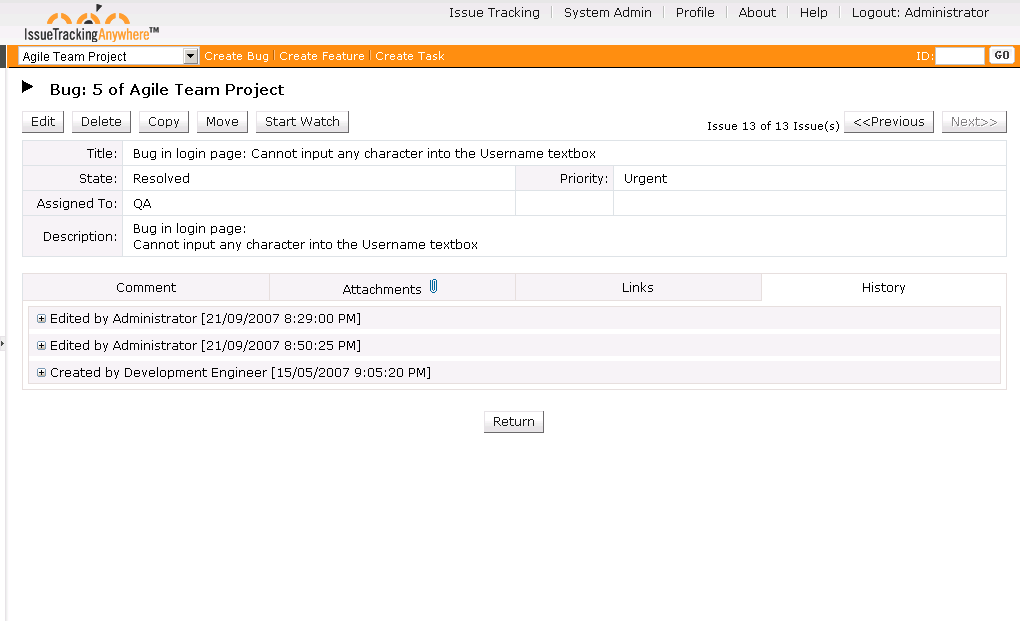This screenshot has height=621, width=1020.
Task: Open the System Admin menu
Action: pyautogui.click(x=607, y=13)
